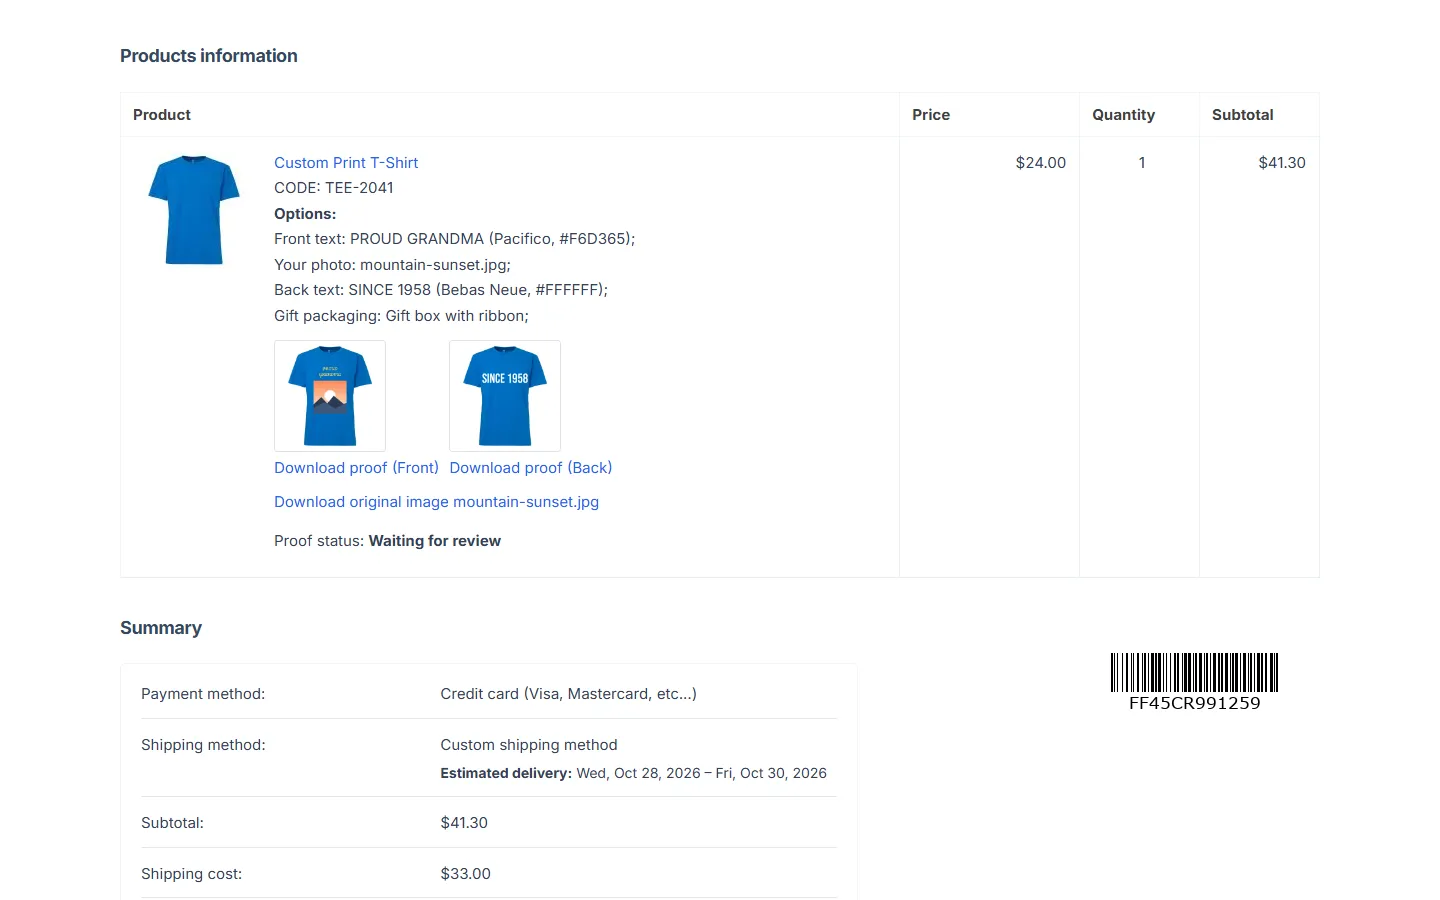The height and width of the screenshot is (900, 1440).
Task: Select the $33.00 shipping cost value
Action: coord(466,873)
